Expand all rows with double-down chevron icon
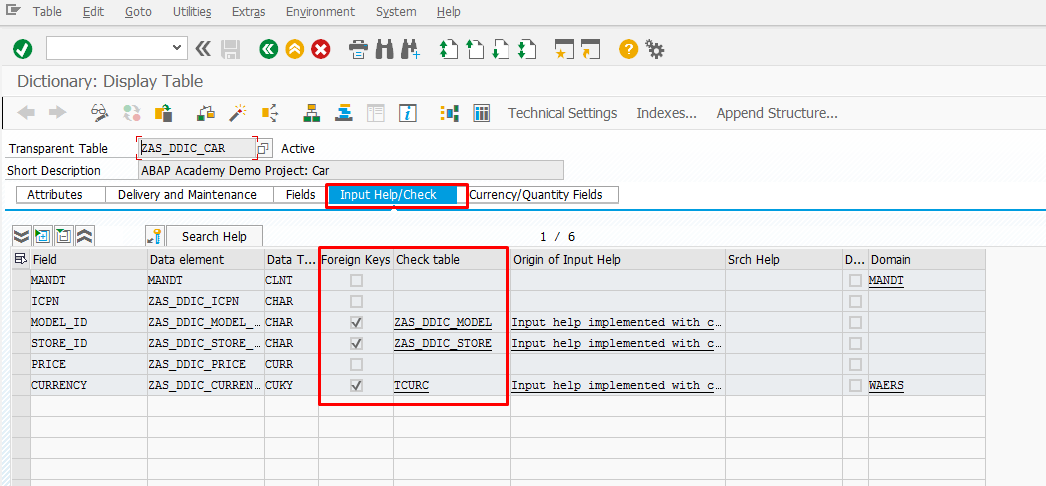This screenshot has height=486, width=1046. pyautogui.click(x=21, y=236)
